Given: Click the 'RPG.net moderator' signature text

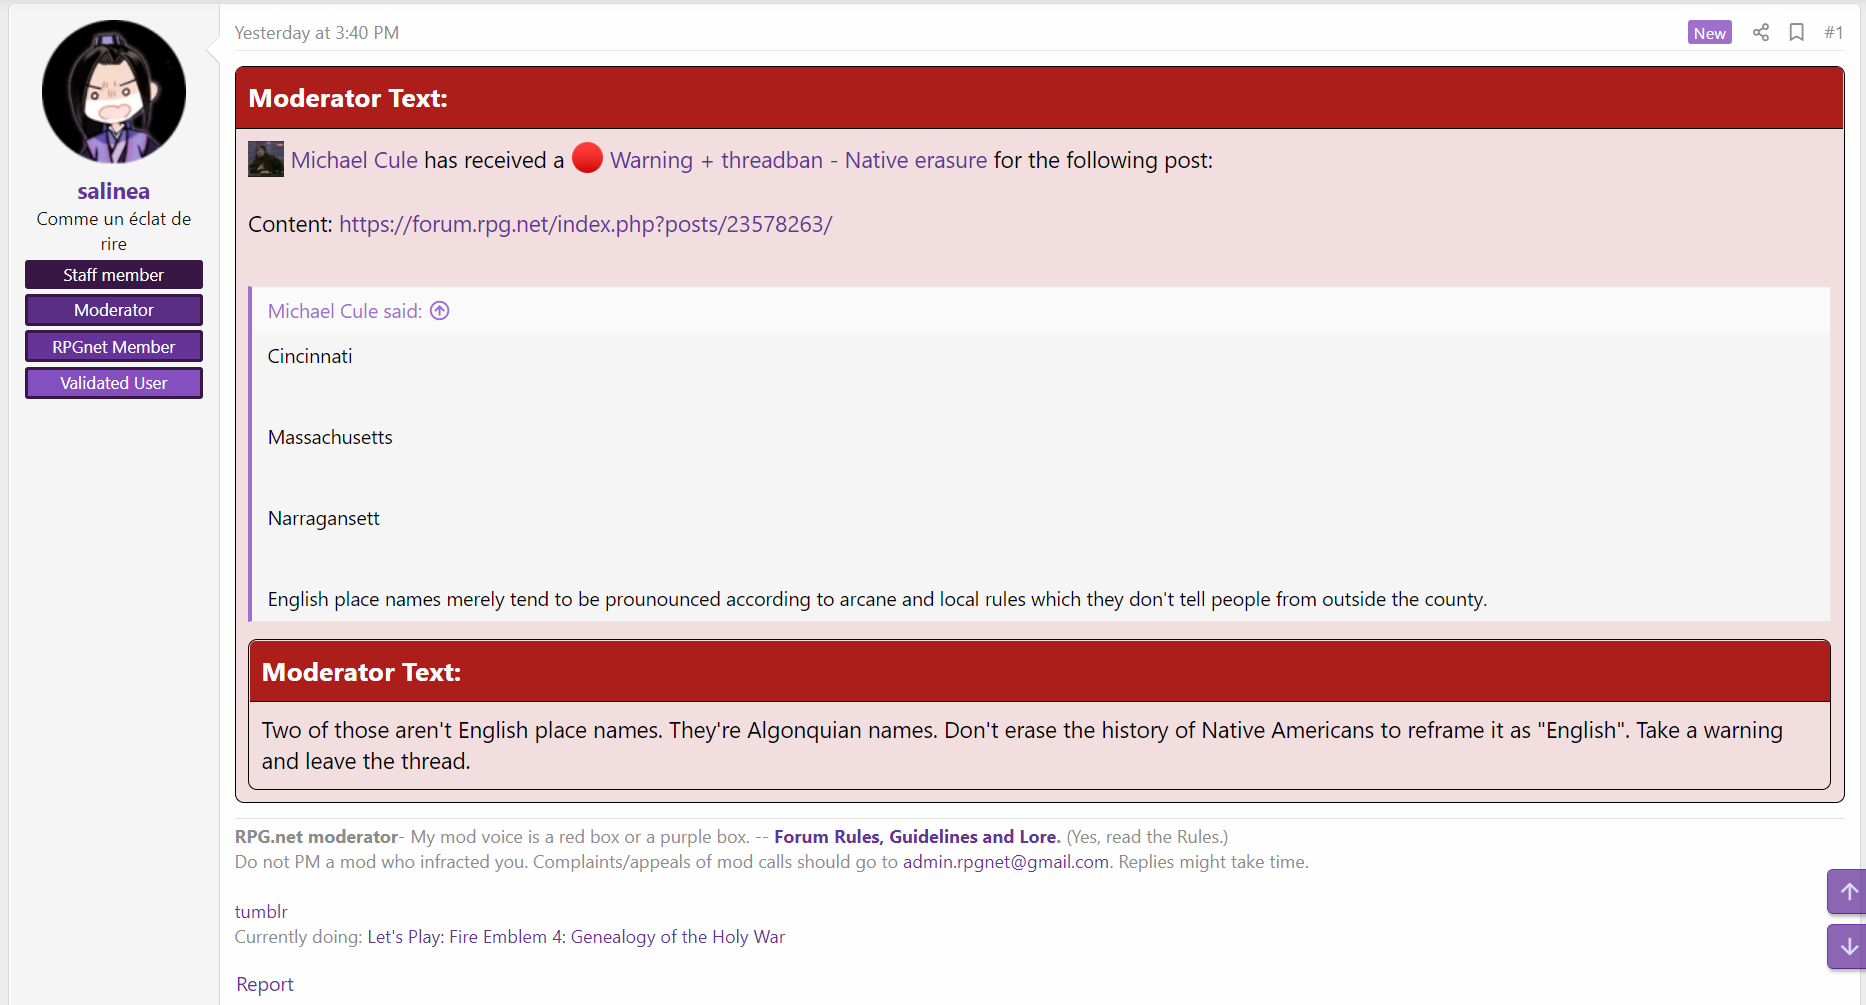Looking at the screenshot, I should [316, 837].
